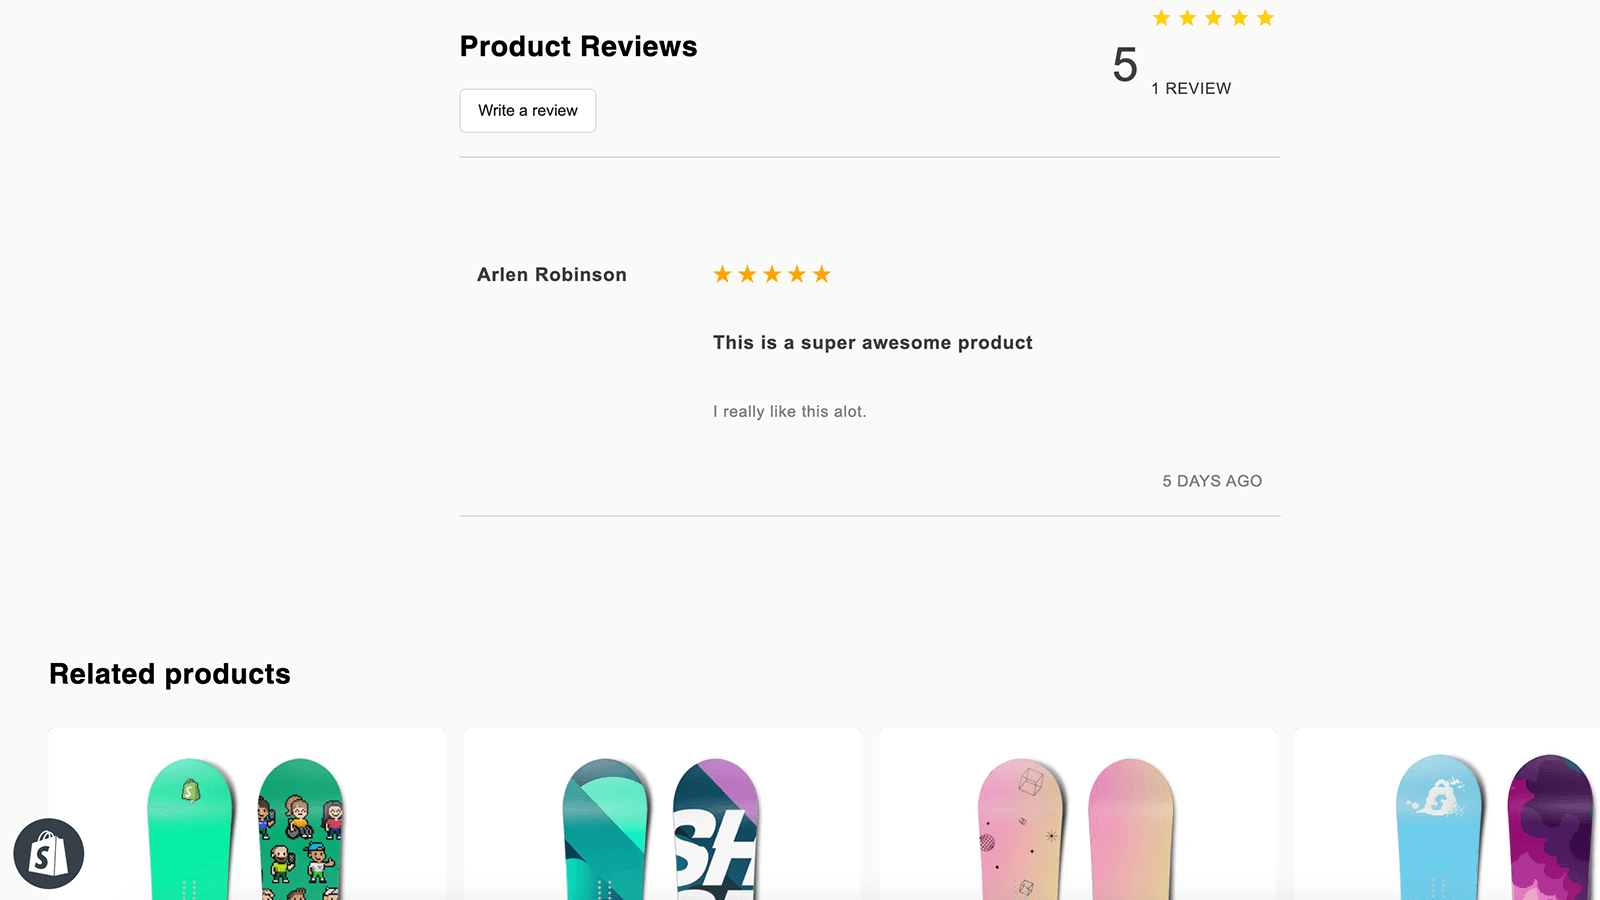Viewport: 1600px width, 900px height.
Task: Select second star in Arlen Robinson's rating
Action: click(747, 274)
